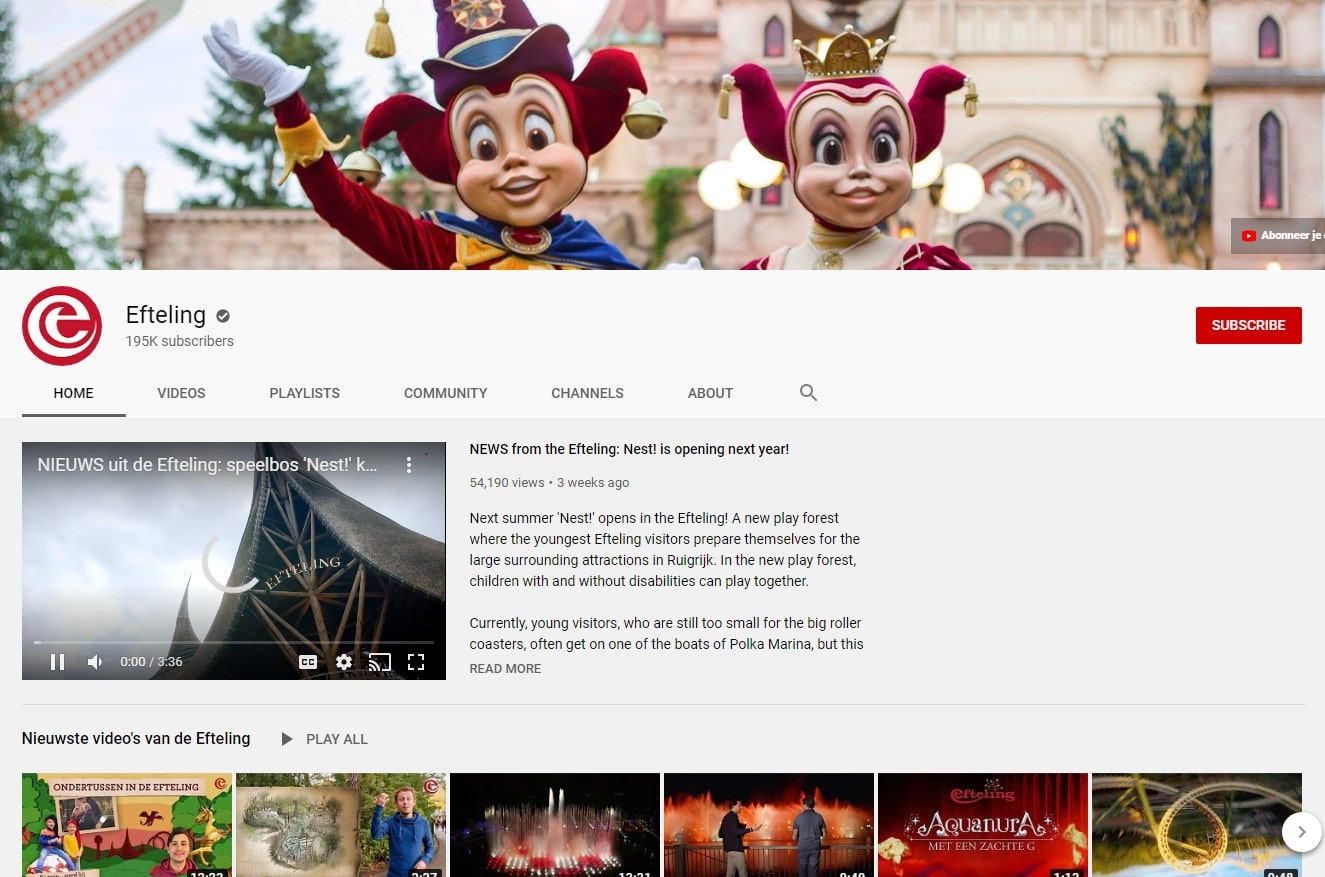Open the channel search magnifier icon

[x=808, y=393]
